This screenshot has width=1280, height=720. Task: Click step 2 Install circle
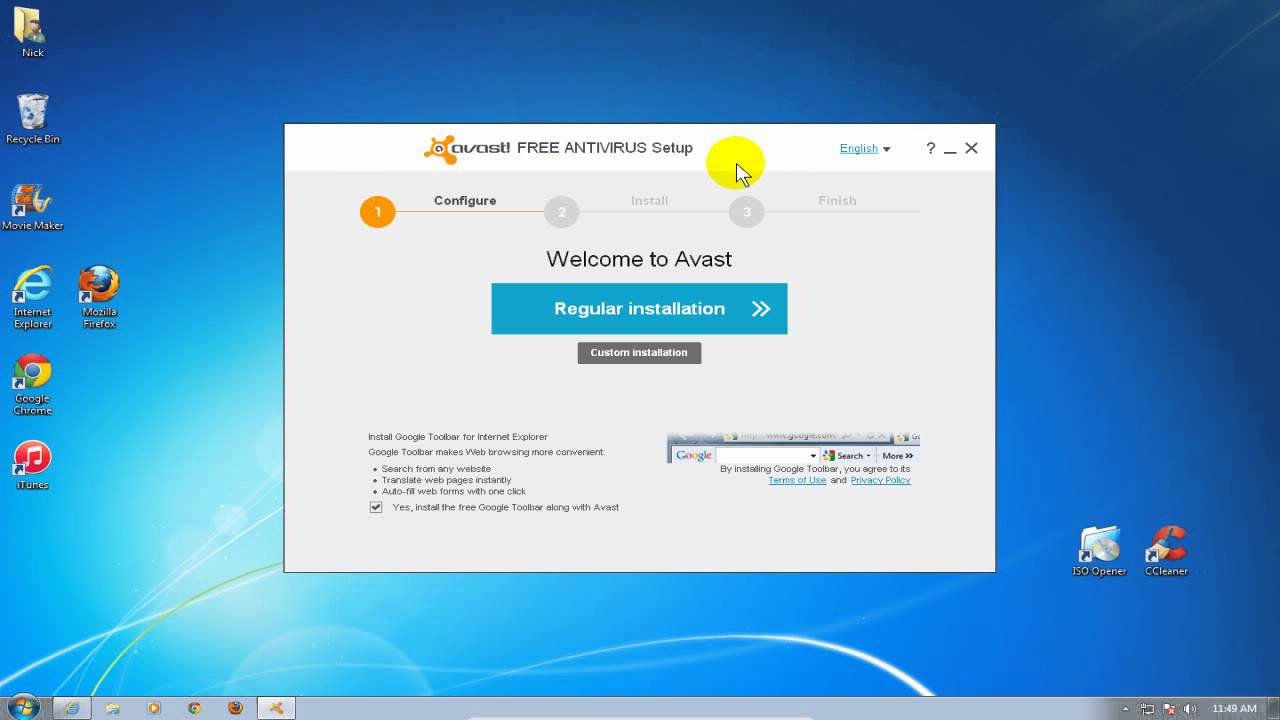(x=562, y=211)
